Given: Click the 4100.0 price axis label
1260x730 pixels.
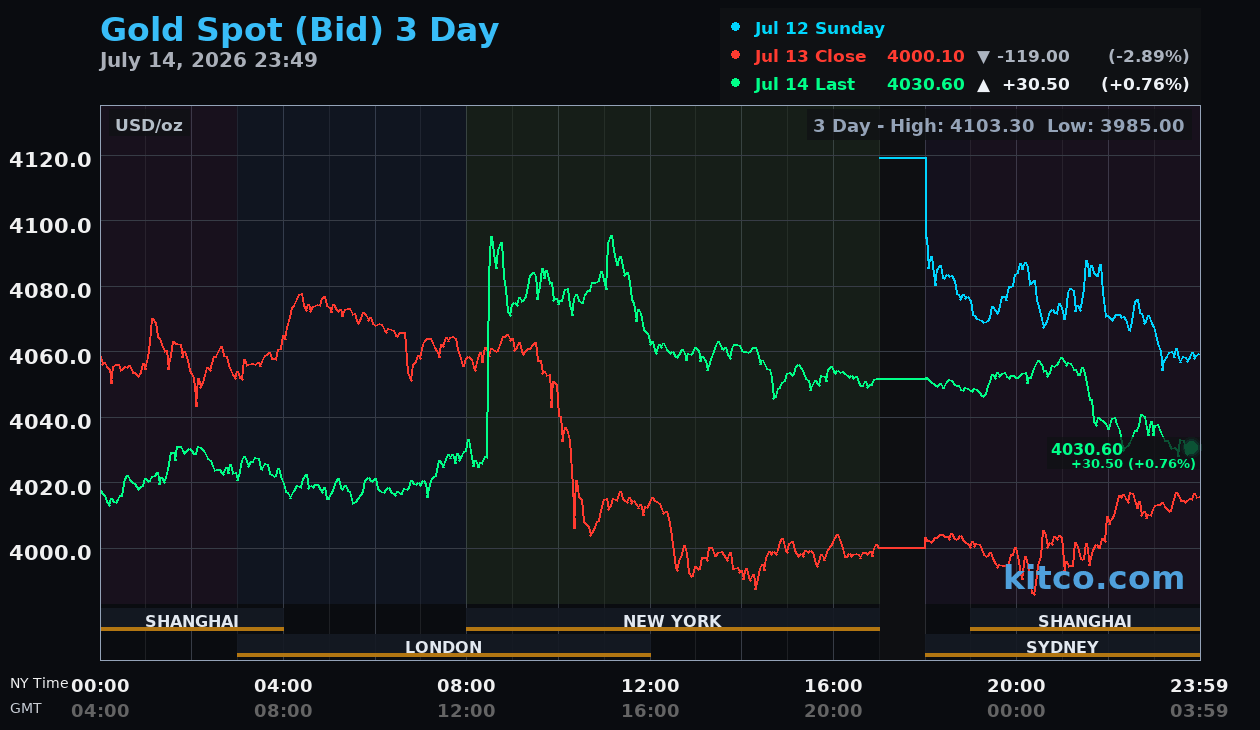Looking at the screenshot, I should [50, 224].
